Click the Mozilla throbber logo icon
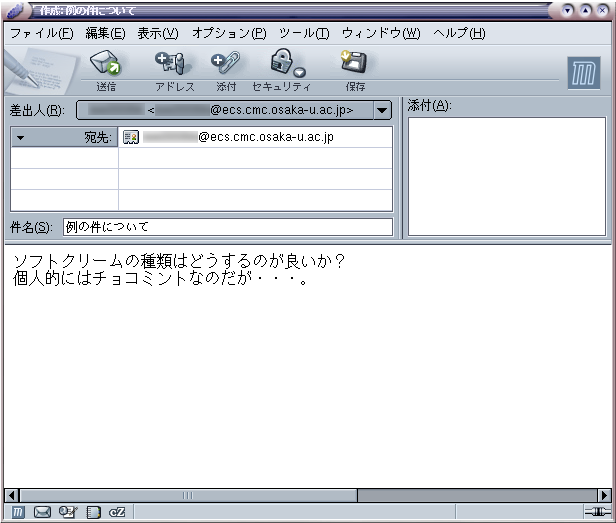Viewport: 616px width, 523px height. (584, 74)
